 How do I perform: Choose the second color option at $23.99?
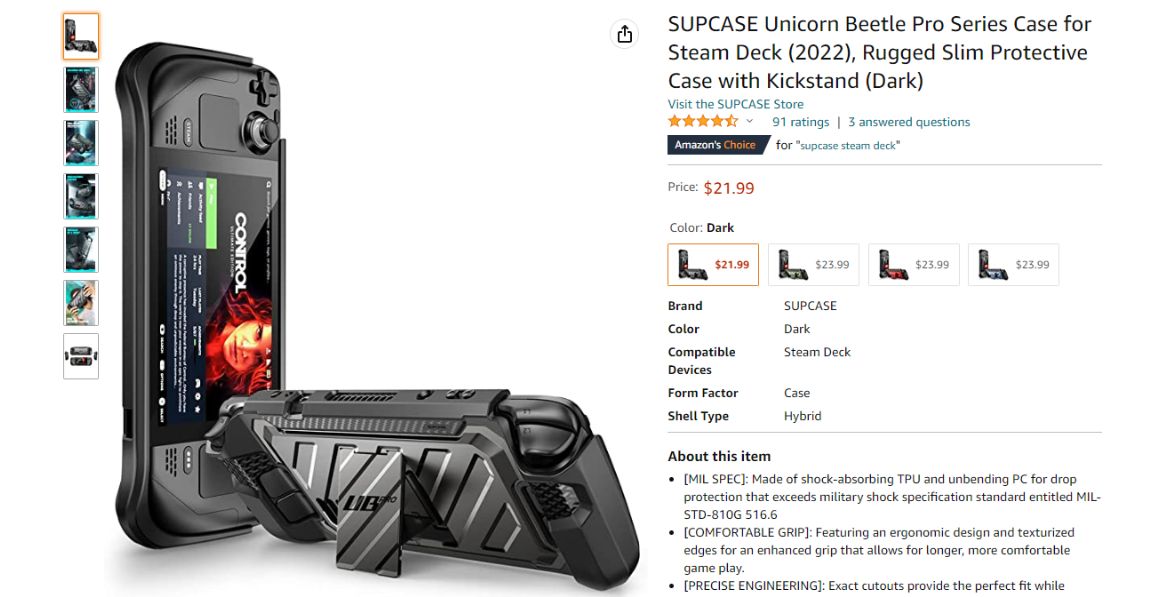point(813,265)
